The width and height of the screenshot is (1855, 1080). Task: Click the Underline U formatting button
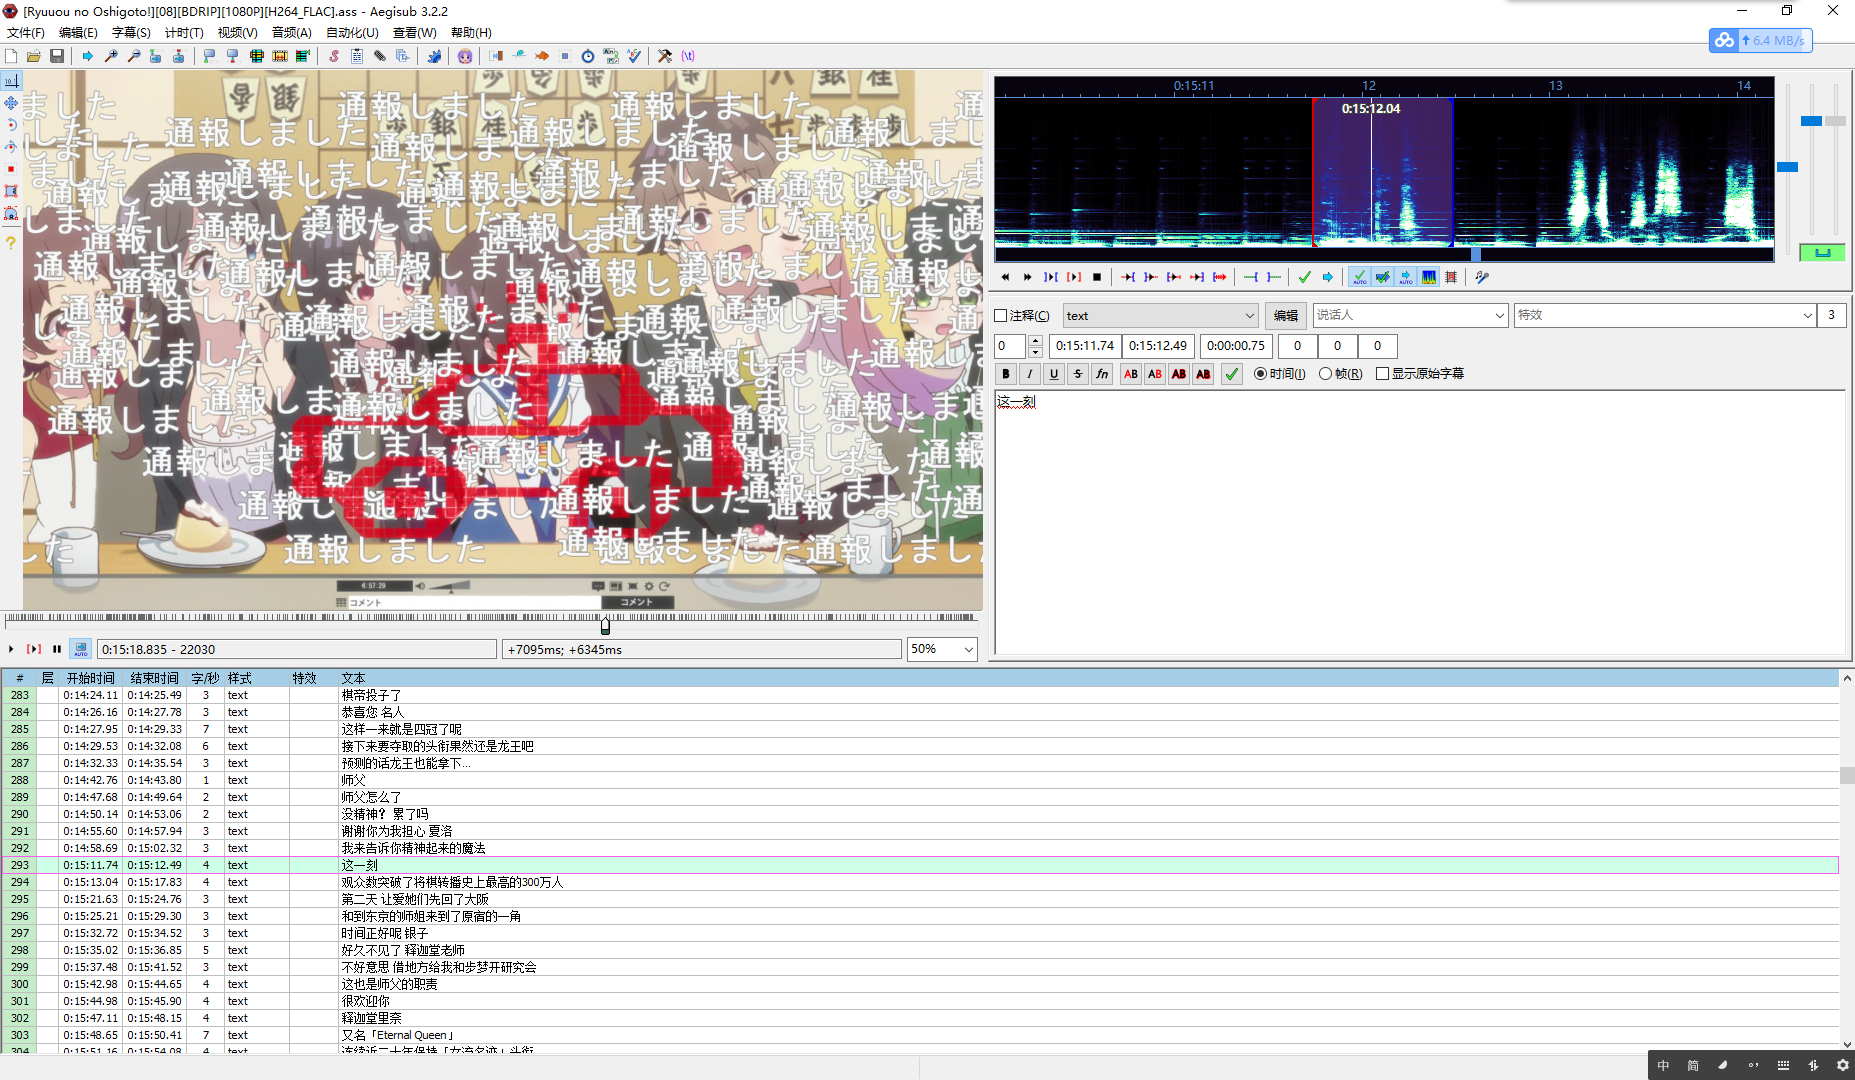[x=1054, y=374]
